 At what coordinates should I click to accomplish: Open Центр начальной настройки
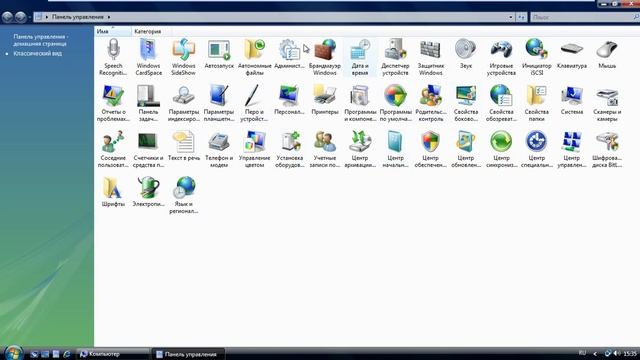(395, 149)
